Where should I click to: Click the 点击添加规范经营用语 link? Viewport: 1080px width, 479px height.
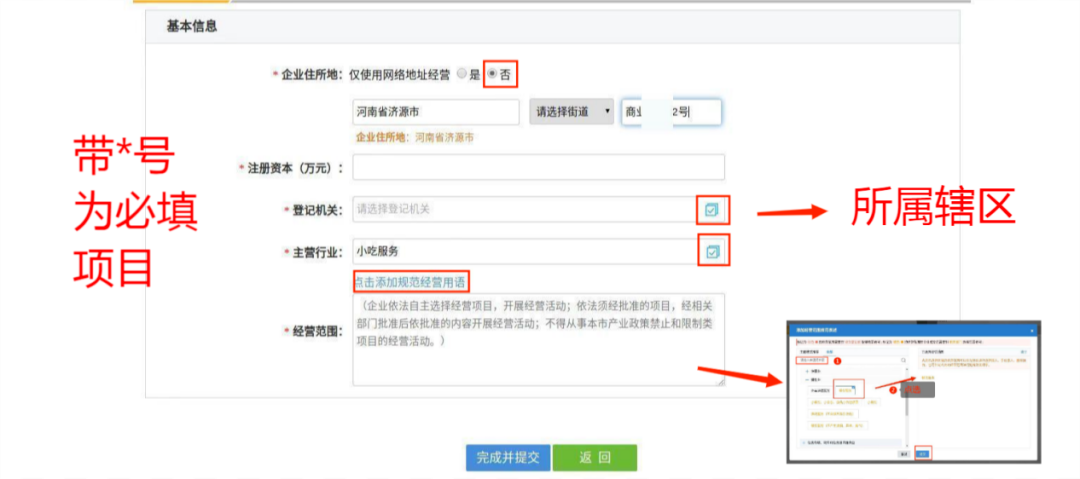[x=411, y=281]
